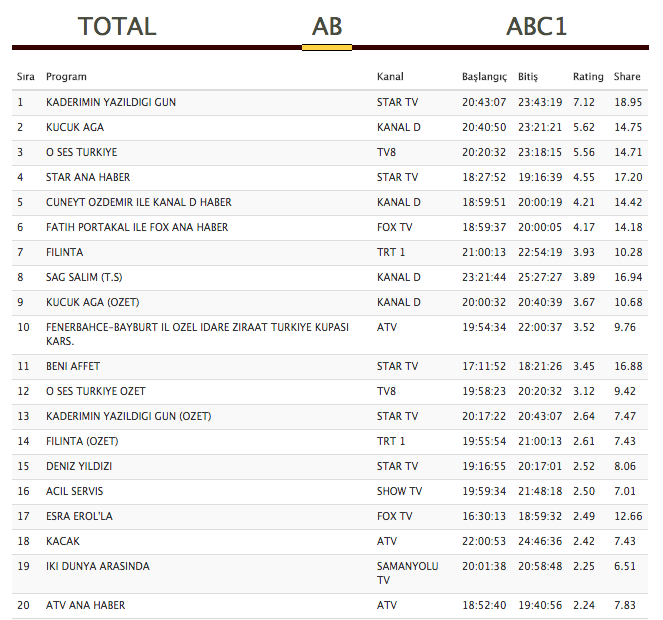Click FOX TV channel in ESRA EROL'LA row
The image size is (663, 620).
(395, 516)
